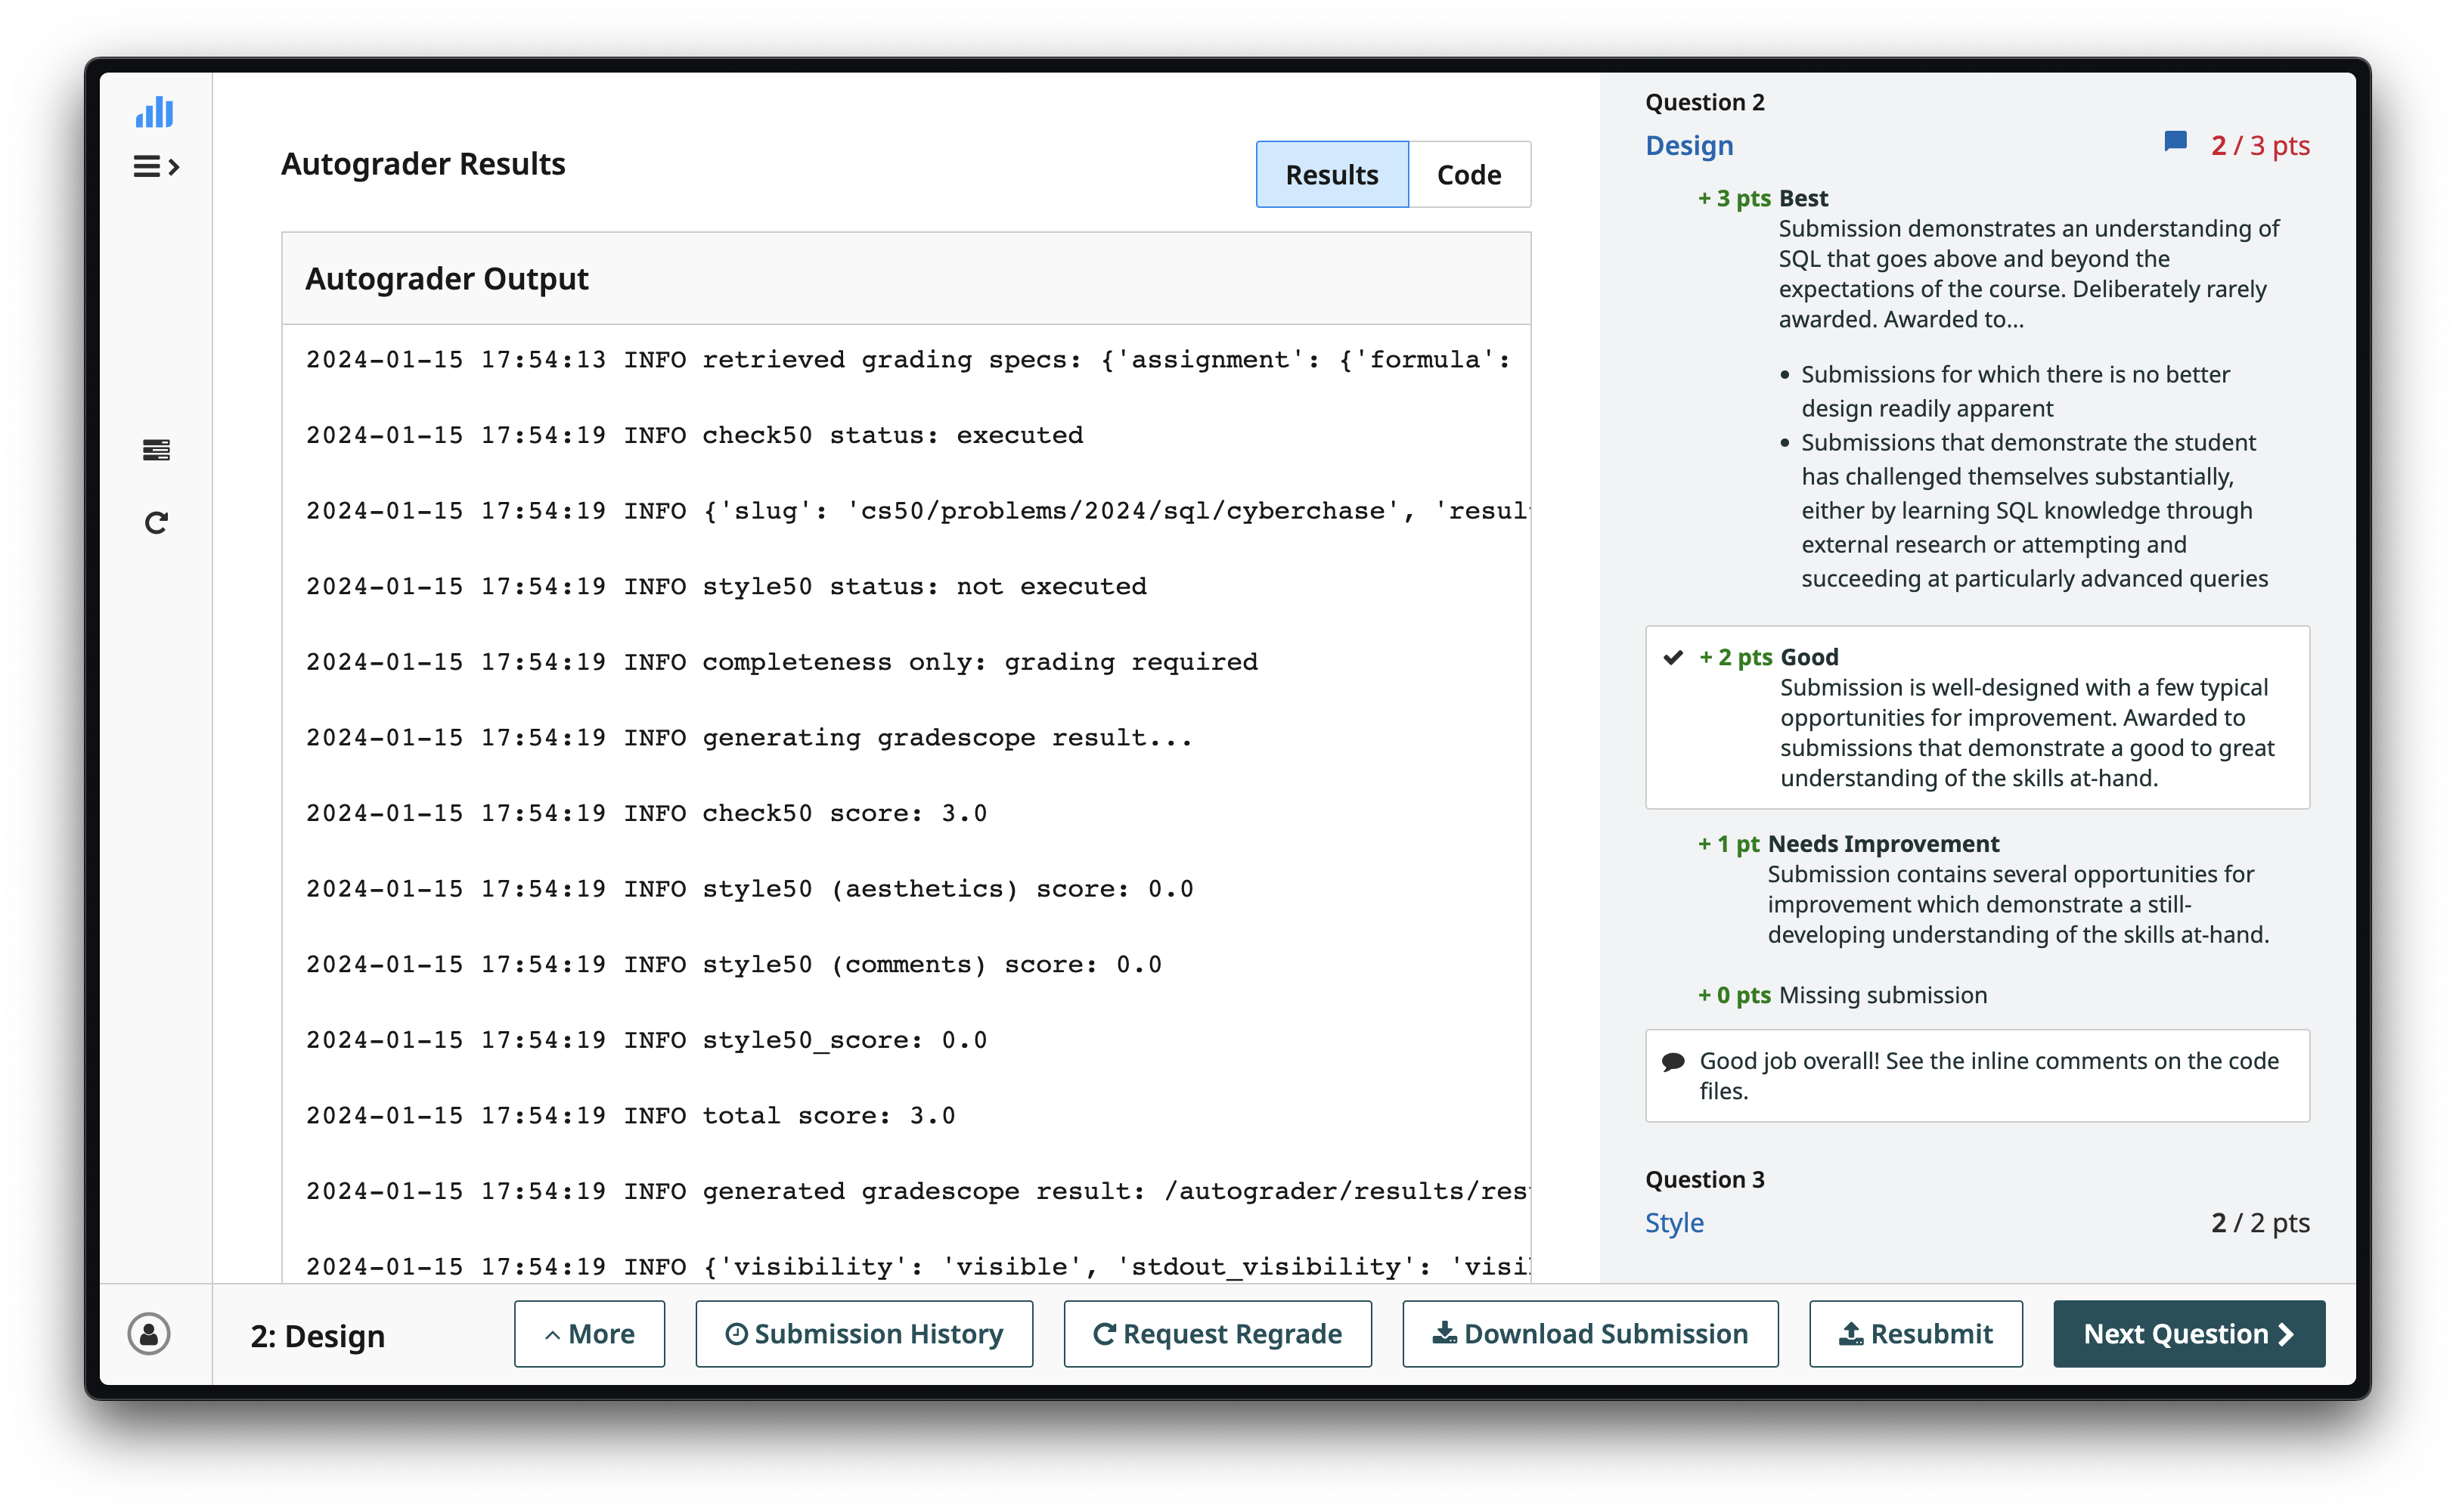Click the Gradescope bar chart logo icon
This screenshot has height=1512, width=2456.
coord(155,112)
